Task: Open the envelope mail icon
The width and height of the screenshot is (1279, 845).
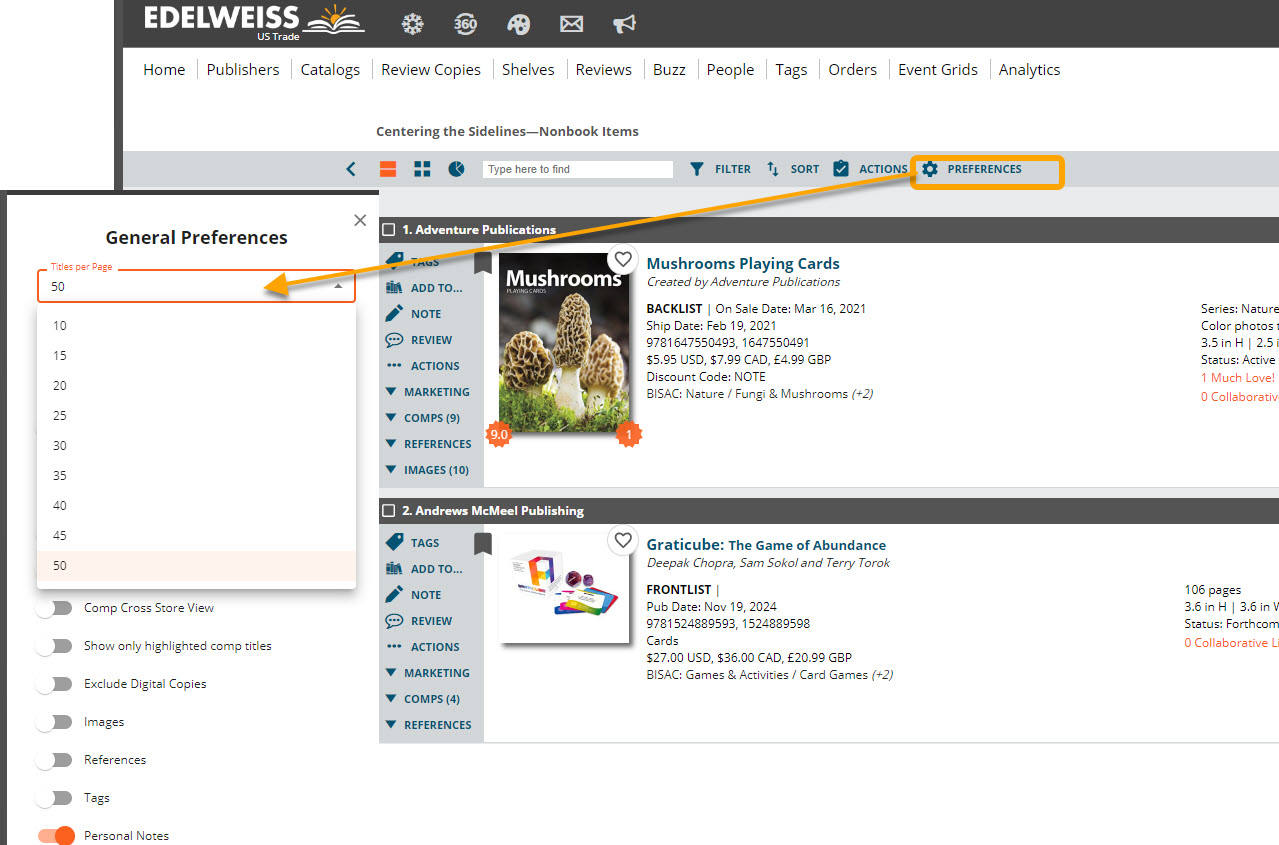Action: [571, 24]
